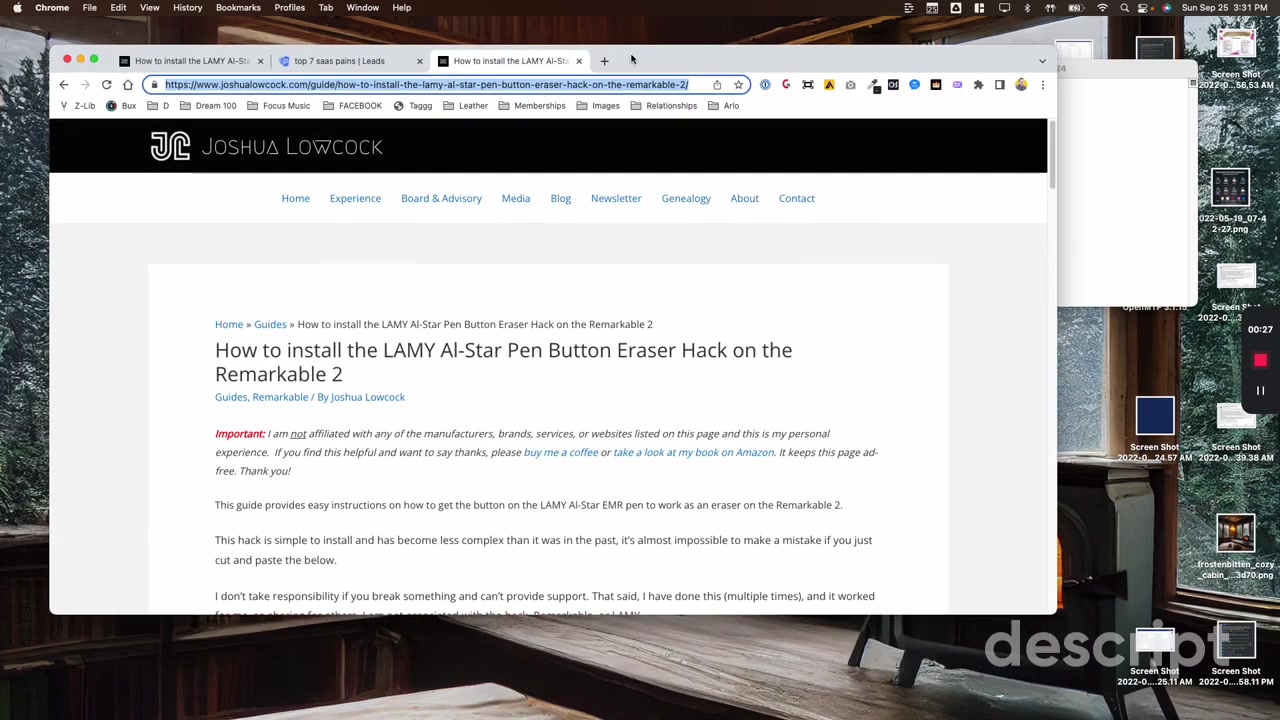Click the Guides breadcrumb link
Viewport: 1280px width, 720px height.
[270, 324]
